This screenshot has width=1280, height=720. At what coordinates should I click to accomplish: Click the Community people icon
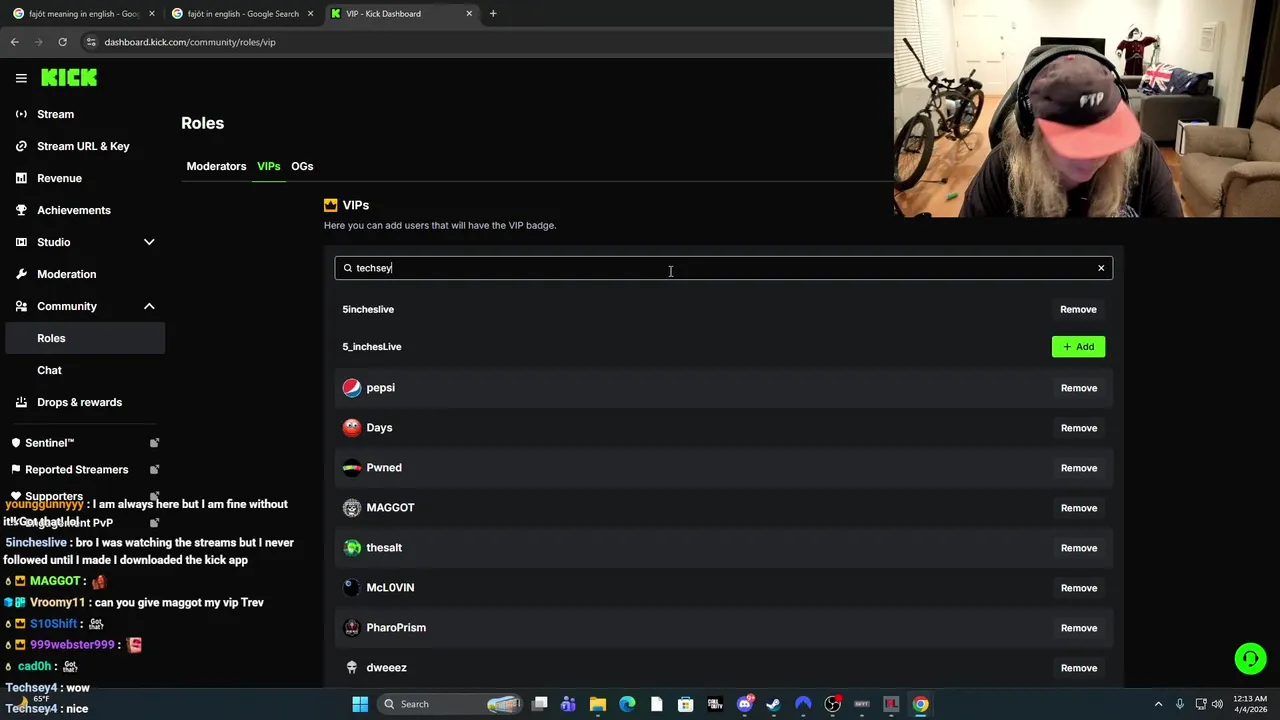[x=21, y=306]
